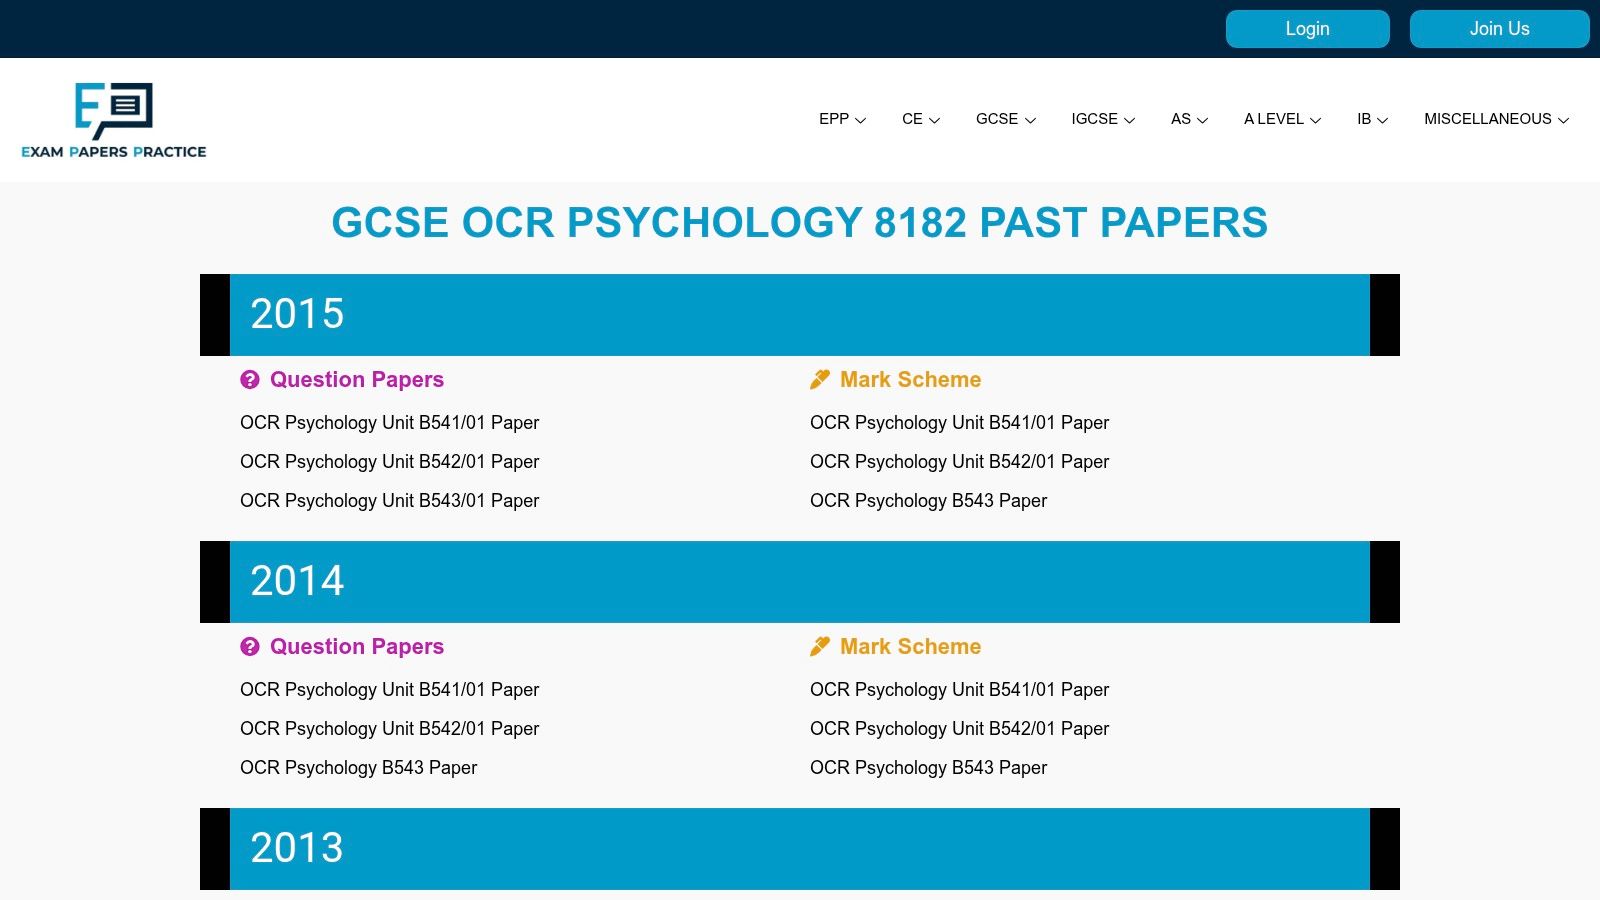Open 2014 question paper Unit B541/01

click(389, 690)
